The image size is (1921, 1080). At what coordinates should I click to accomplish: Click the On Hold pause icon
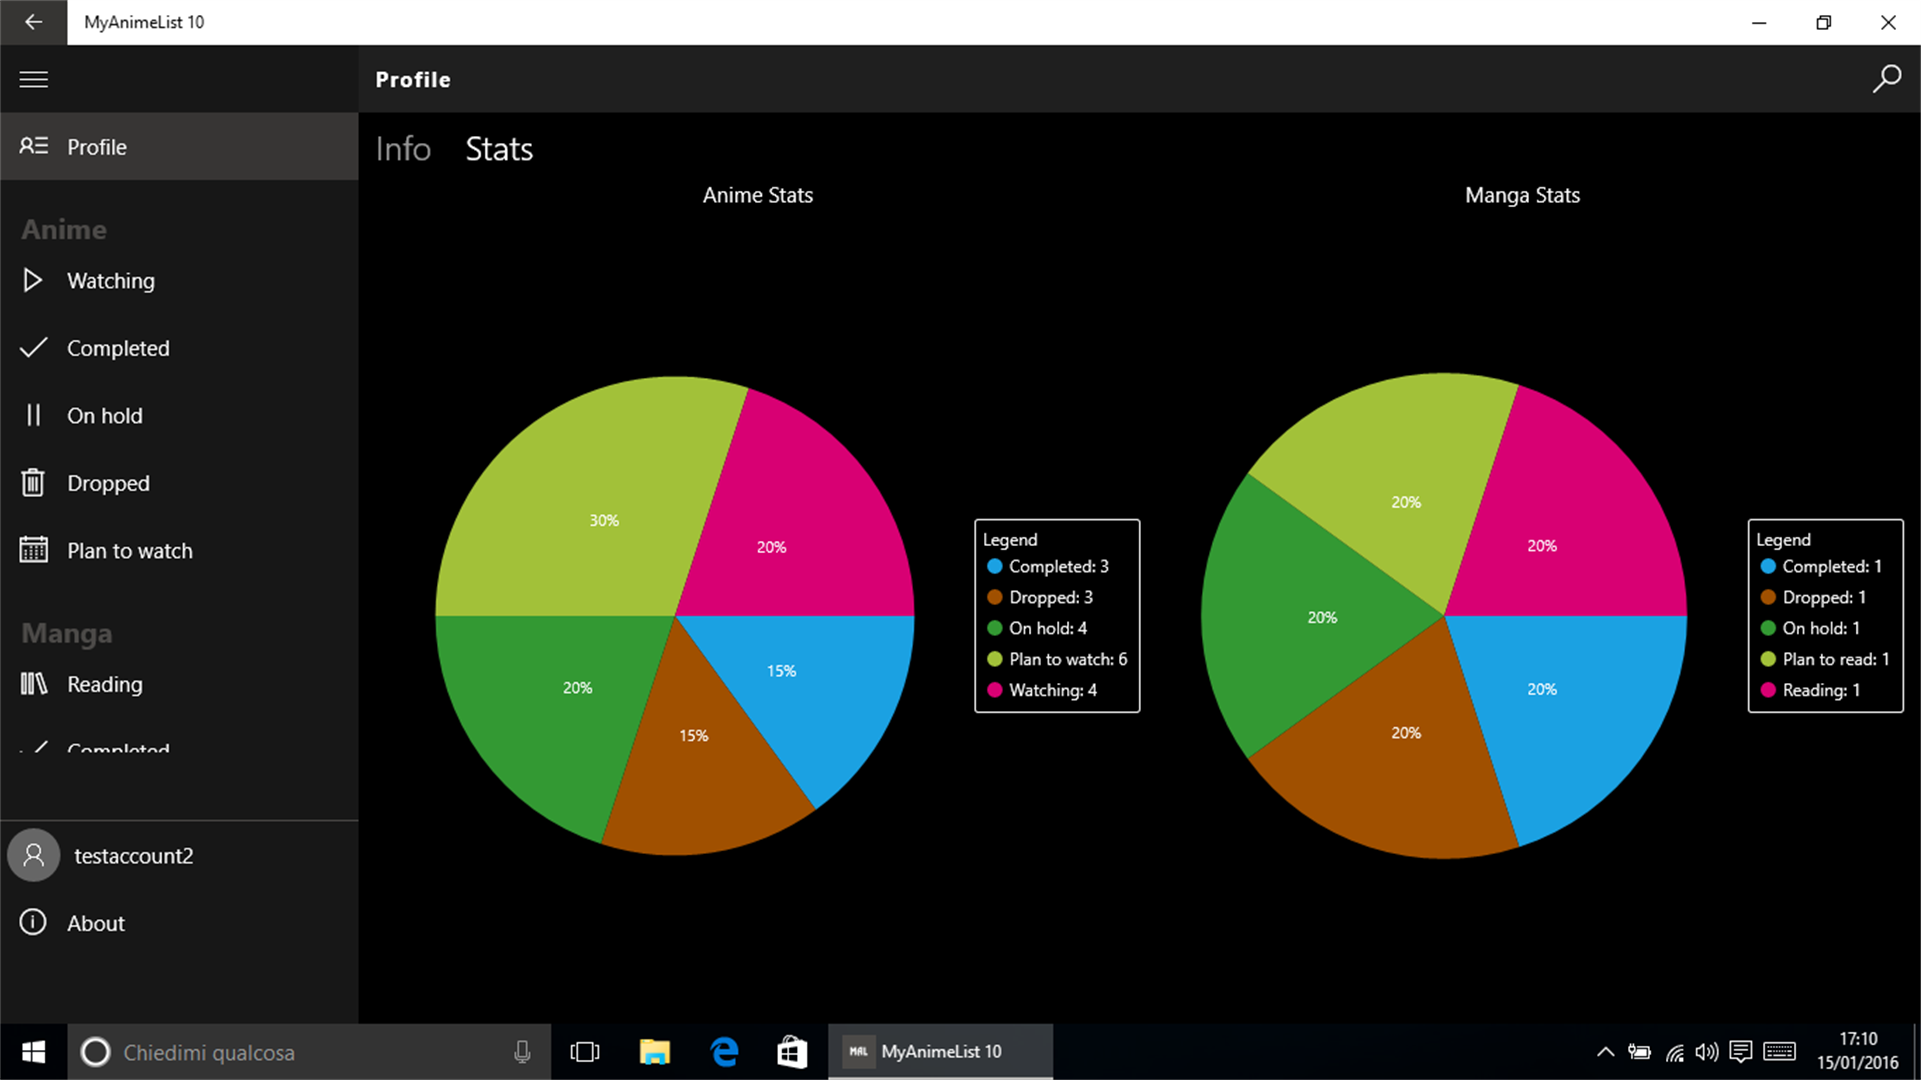[x=33, y=414]
